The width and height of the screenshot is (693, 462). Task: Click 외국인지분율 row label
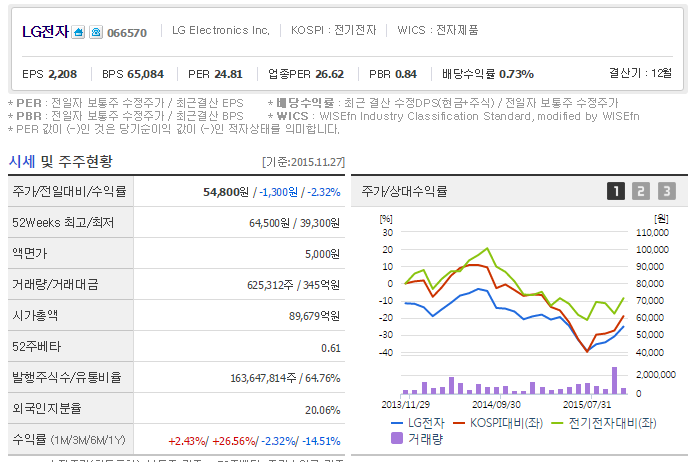(x=47, y=408)
